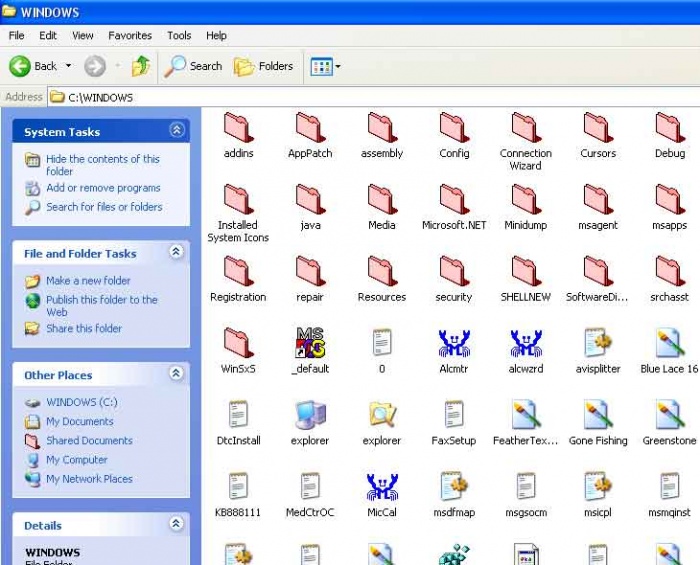Open the View menu
700x565 pixels.
point(83,36)
